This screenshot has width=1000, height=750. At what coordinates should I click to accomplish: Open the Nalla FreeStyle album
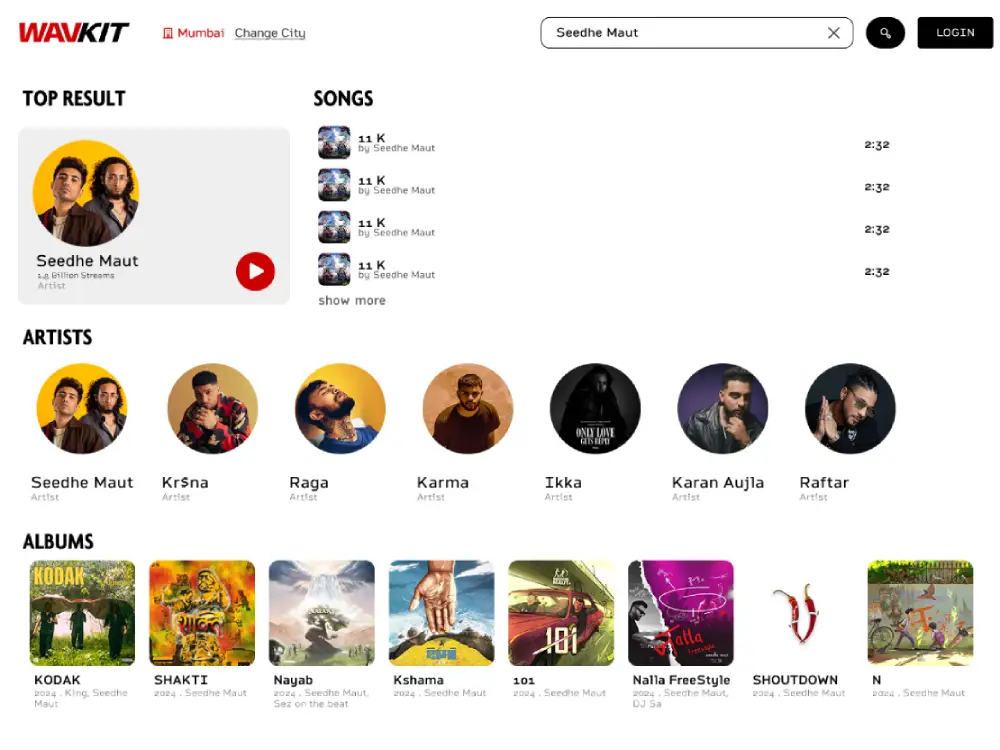tap(680, 613)
